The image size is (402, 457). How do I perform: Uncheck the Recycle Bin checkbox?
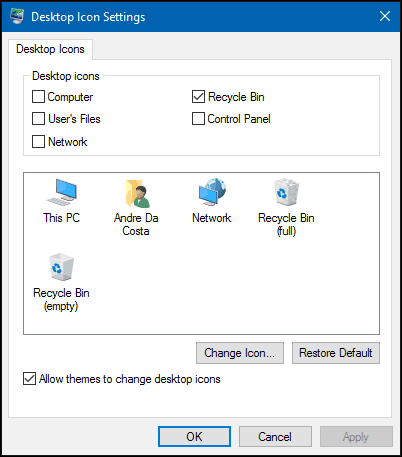198,97
